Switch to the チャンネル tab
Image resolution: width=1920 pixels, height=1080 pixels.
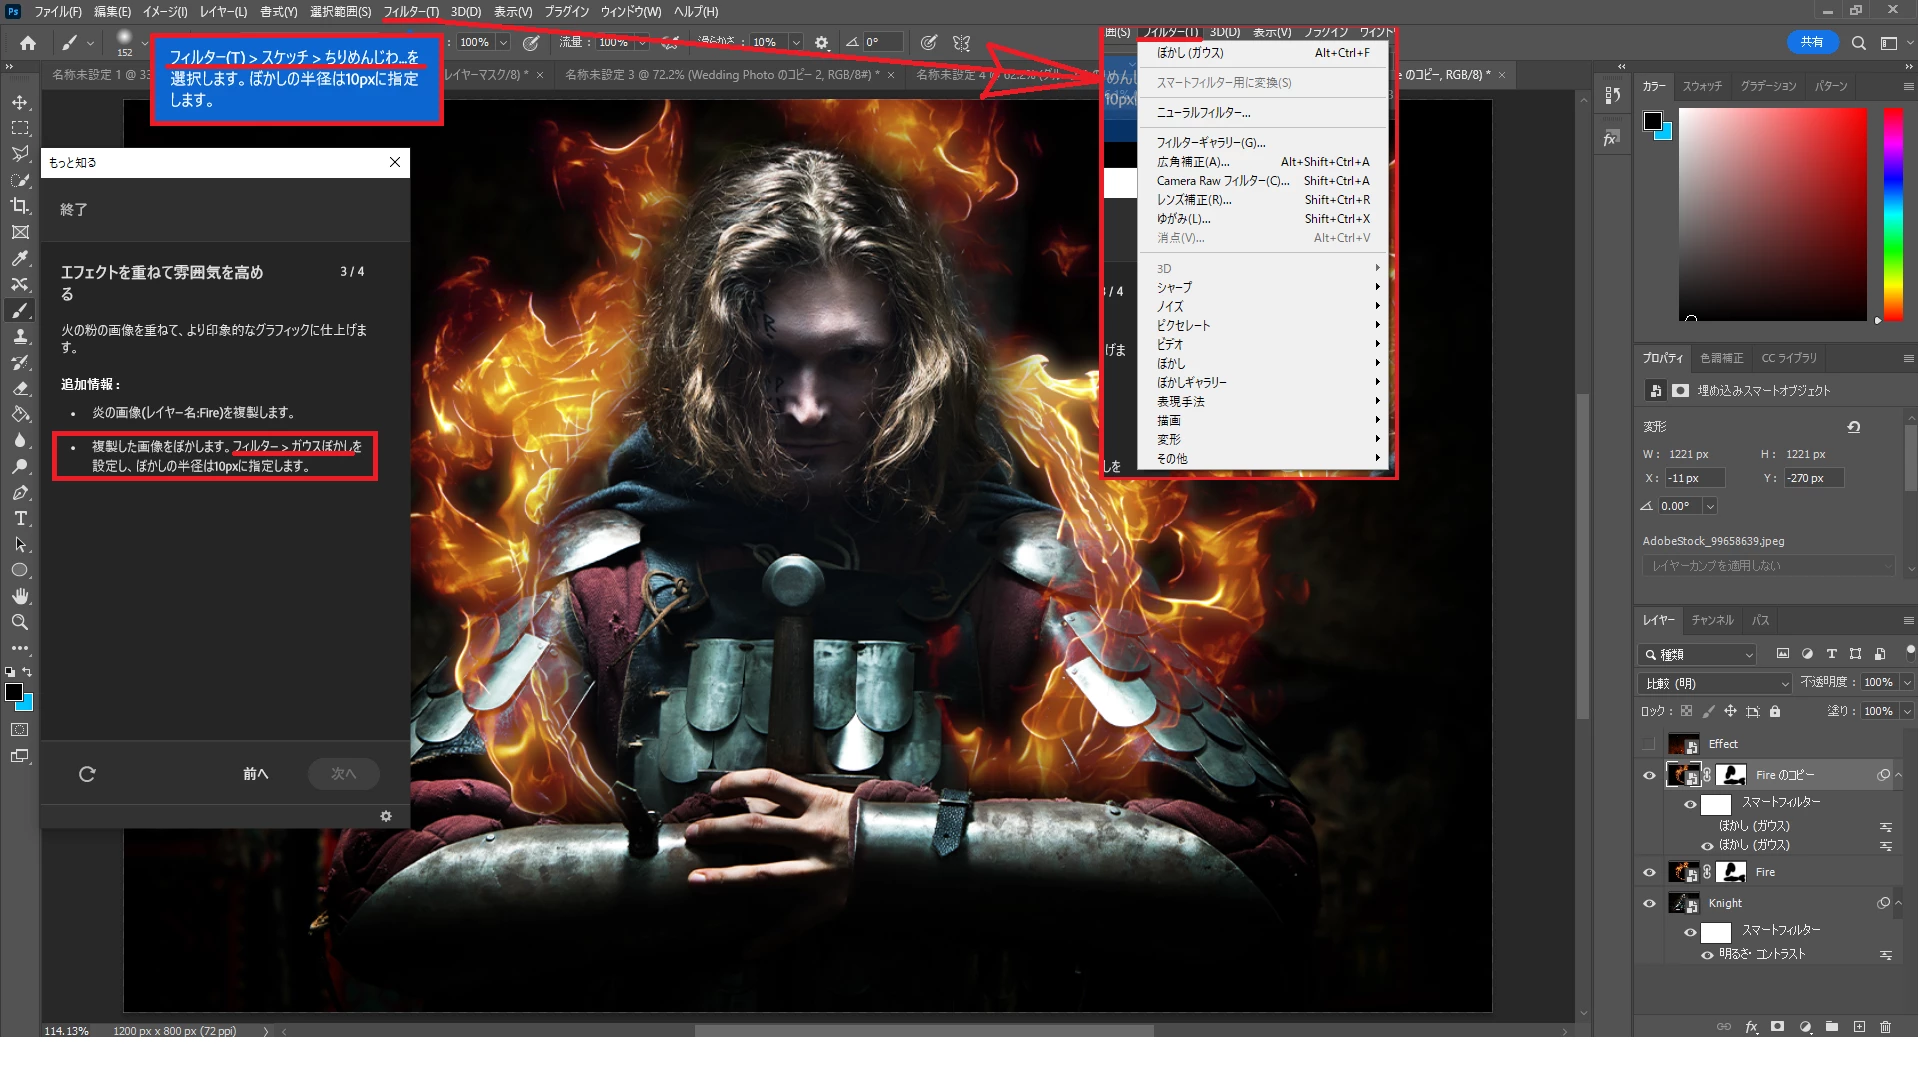1712,620
